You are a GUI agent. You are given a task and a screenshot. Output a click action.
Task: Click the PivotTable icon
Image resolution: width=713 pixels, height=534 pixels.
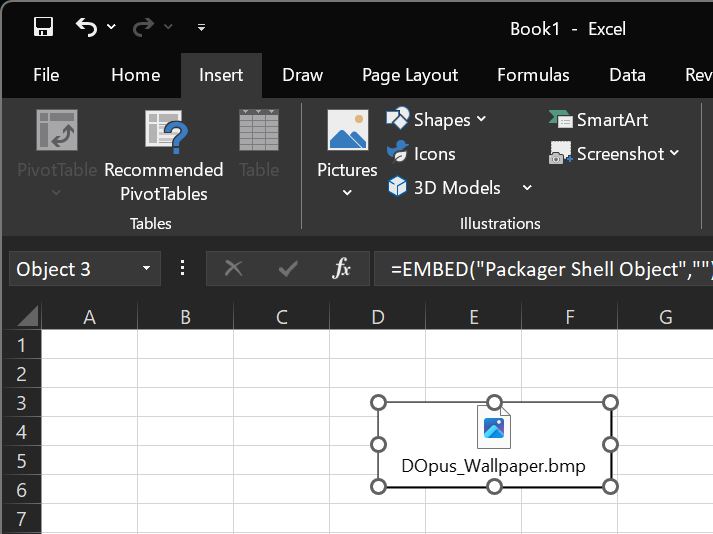[x=57, y=130]
